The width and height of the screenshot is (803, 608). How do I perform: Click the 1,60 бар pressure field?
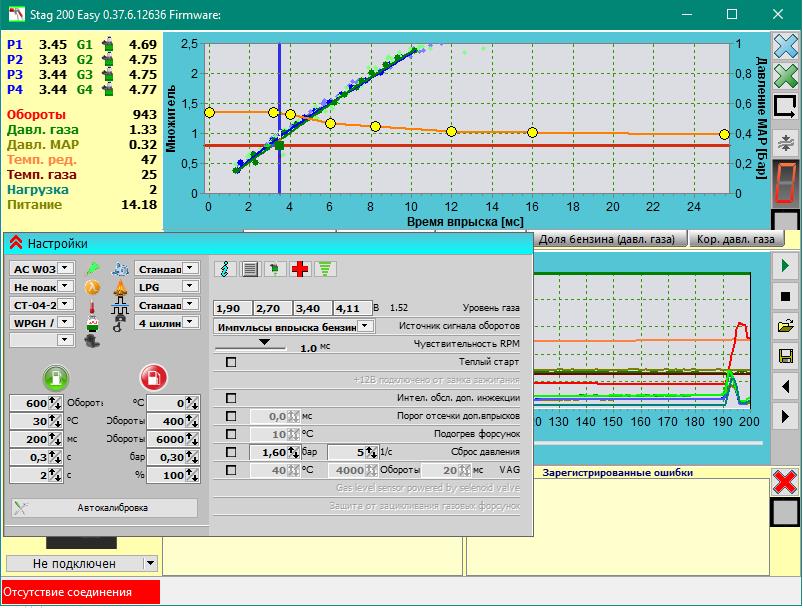tap(274, 452)
